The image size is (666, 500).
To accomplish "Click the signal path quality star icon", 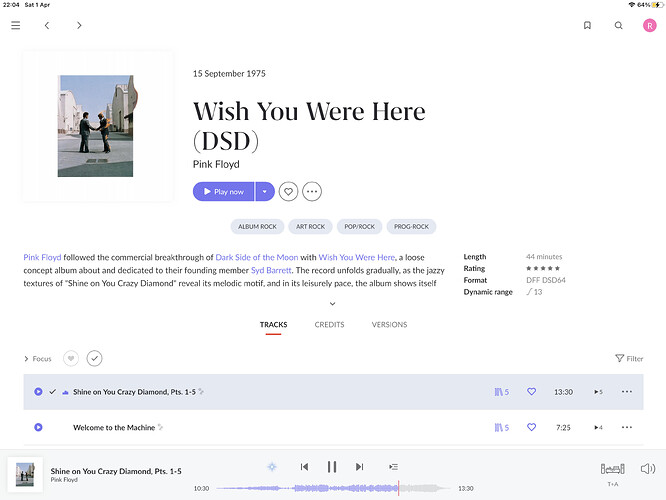I will 272,467.
